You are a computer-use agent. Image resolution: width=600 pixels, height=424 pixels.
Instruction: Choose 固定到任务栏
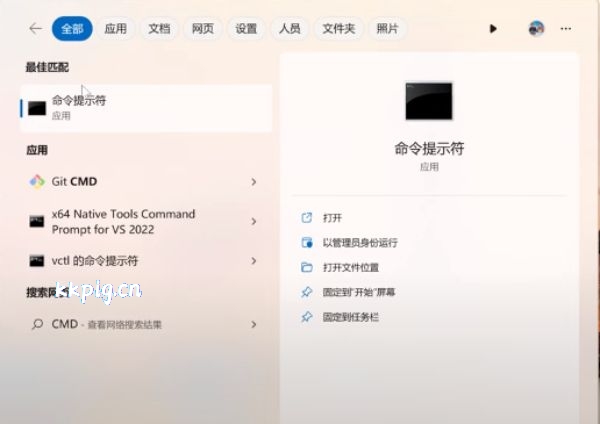[351, 317]
